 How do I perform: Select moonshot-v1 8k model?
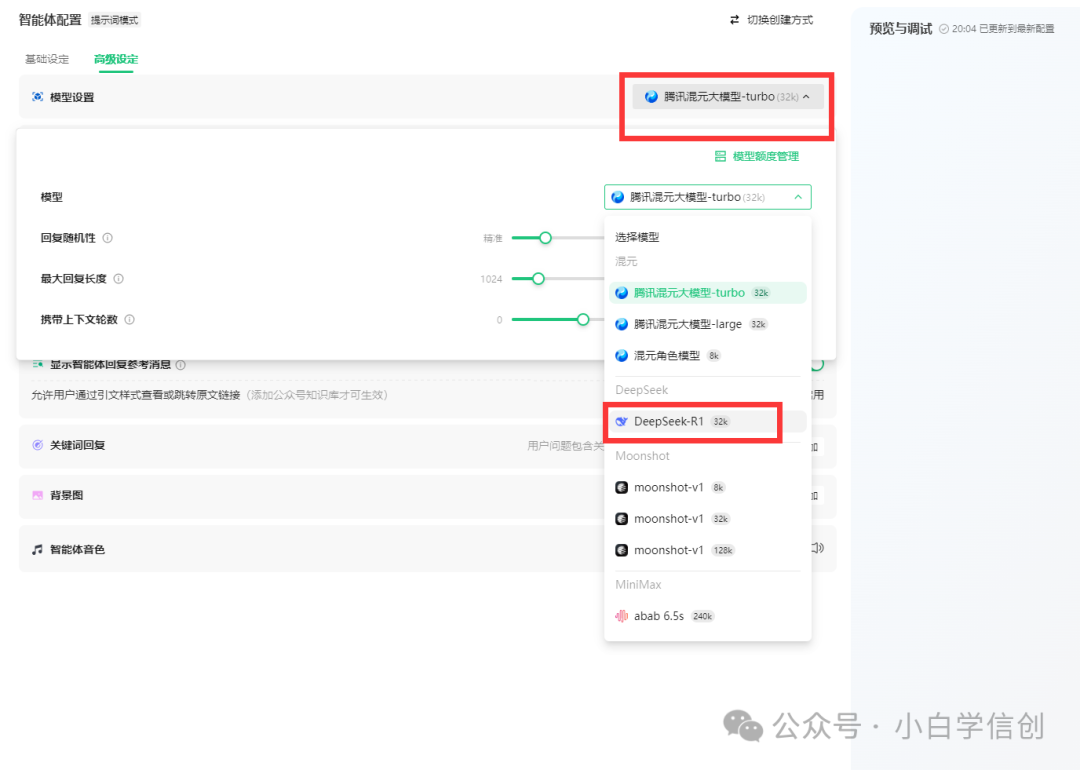click(x=707, y=488)
